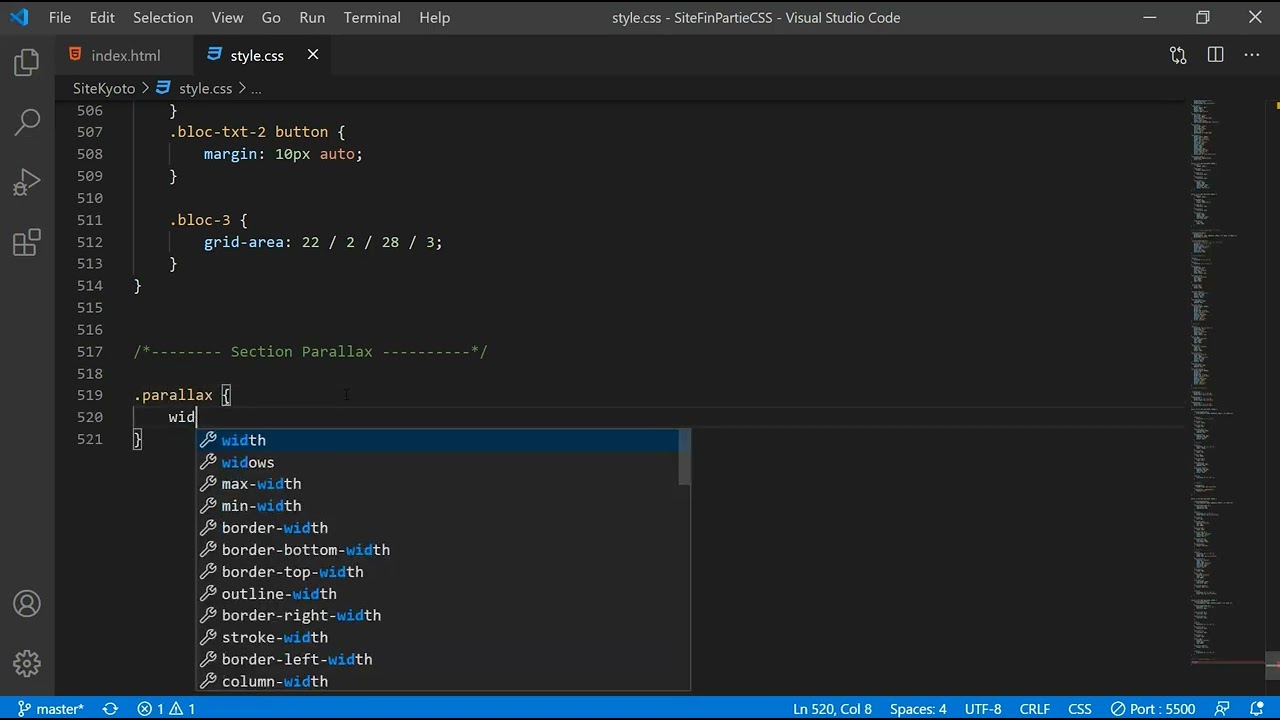Open the Search view in activity bar
This screenshot has height=720, width=1280.
(27, 122)
